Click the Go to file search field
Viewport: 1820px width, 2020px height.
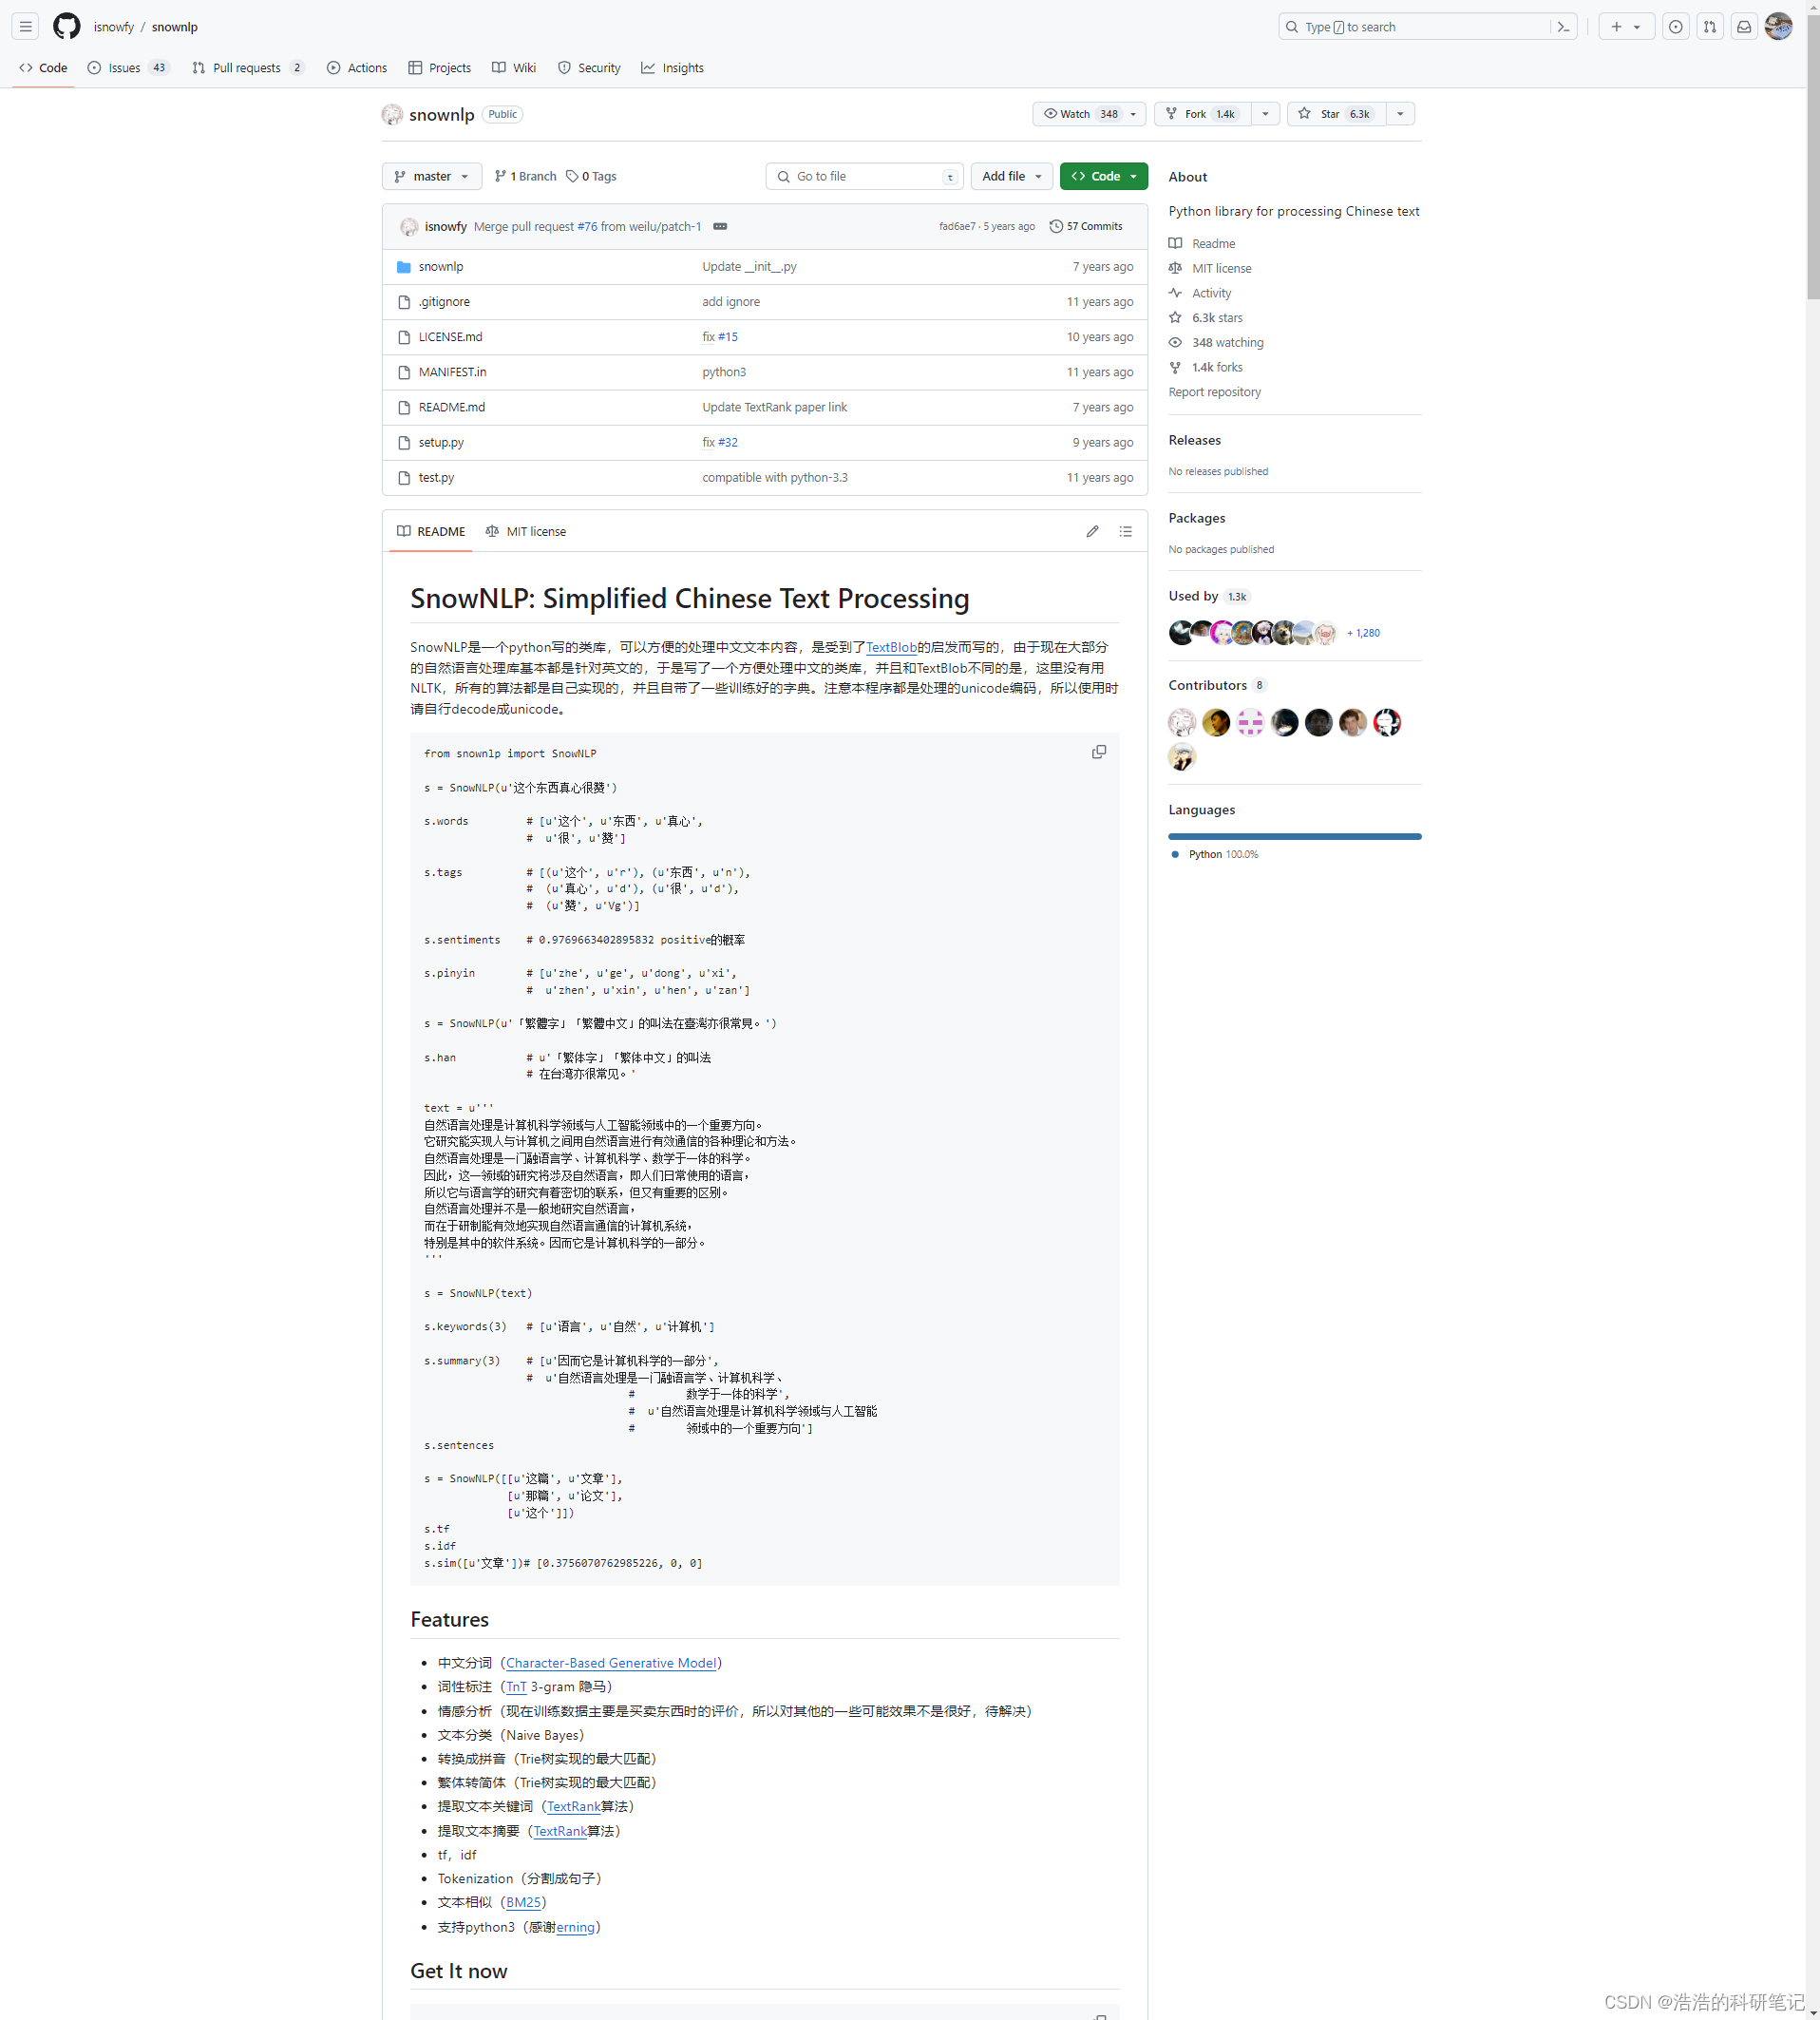865,177
